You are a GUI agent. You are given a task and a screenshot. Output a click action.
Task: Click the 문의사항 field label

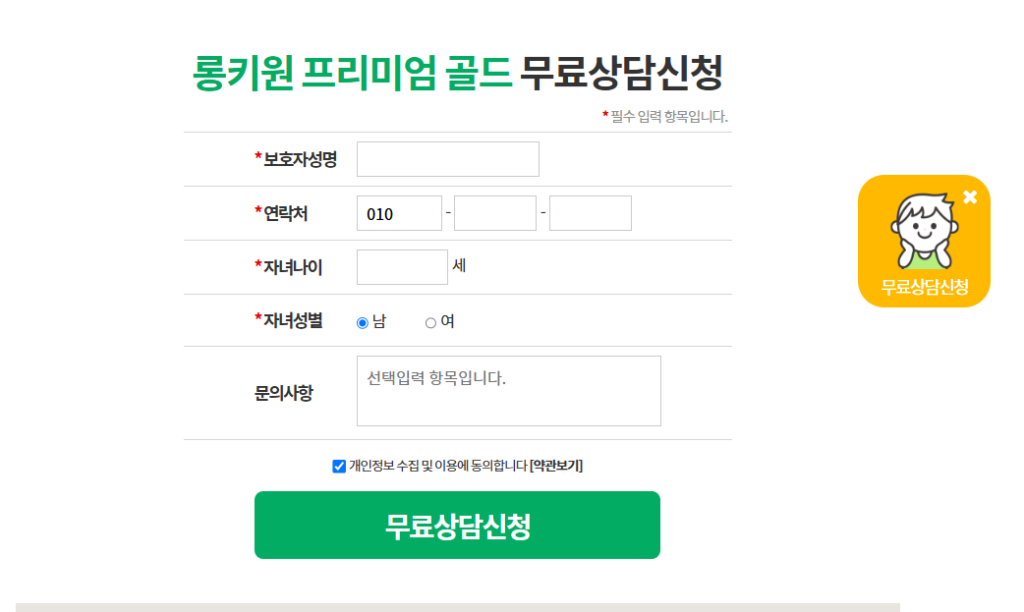(283, 393)
